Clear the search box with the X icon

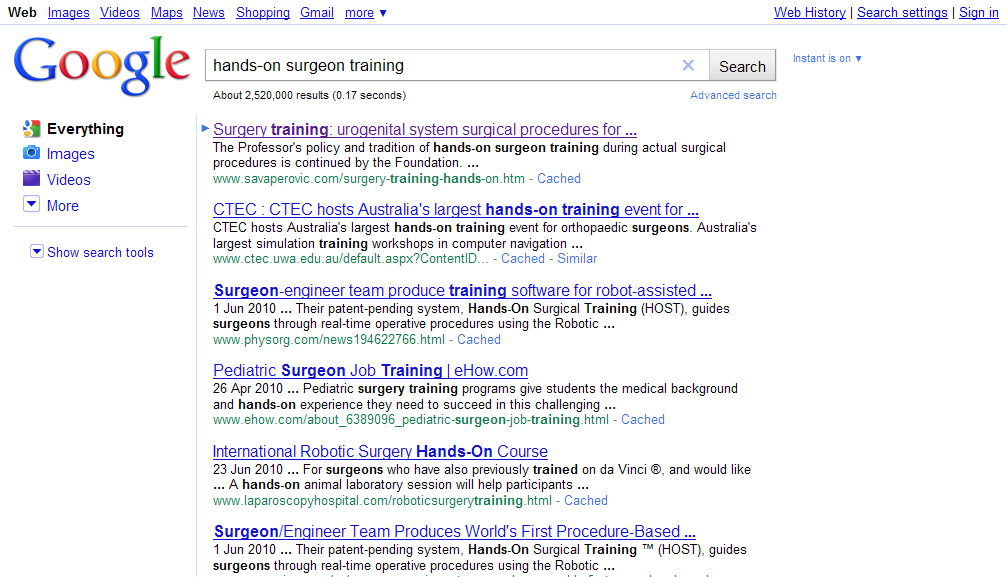(688, 66)
